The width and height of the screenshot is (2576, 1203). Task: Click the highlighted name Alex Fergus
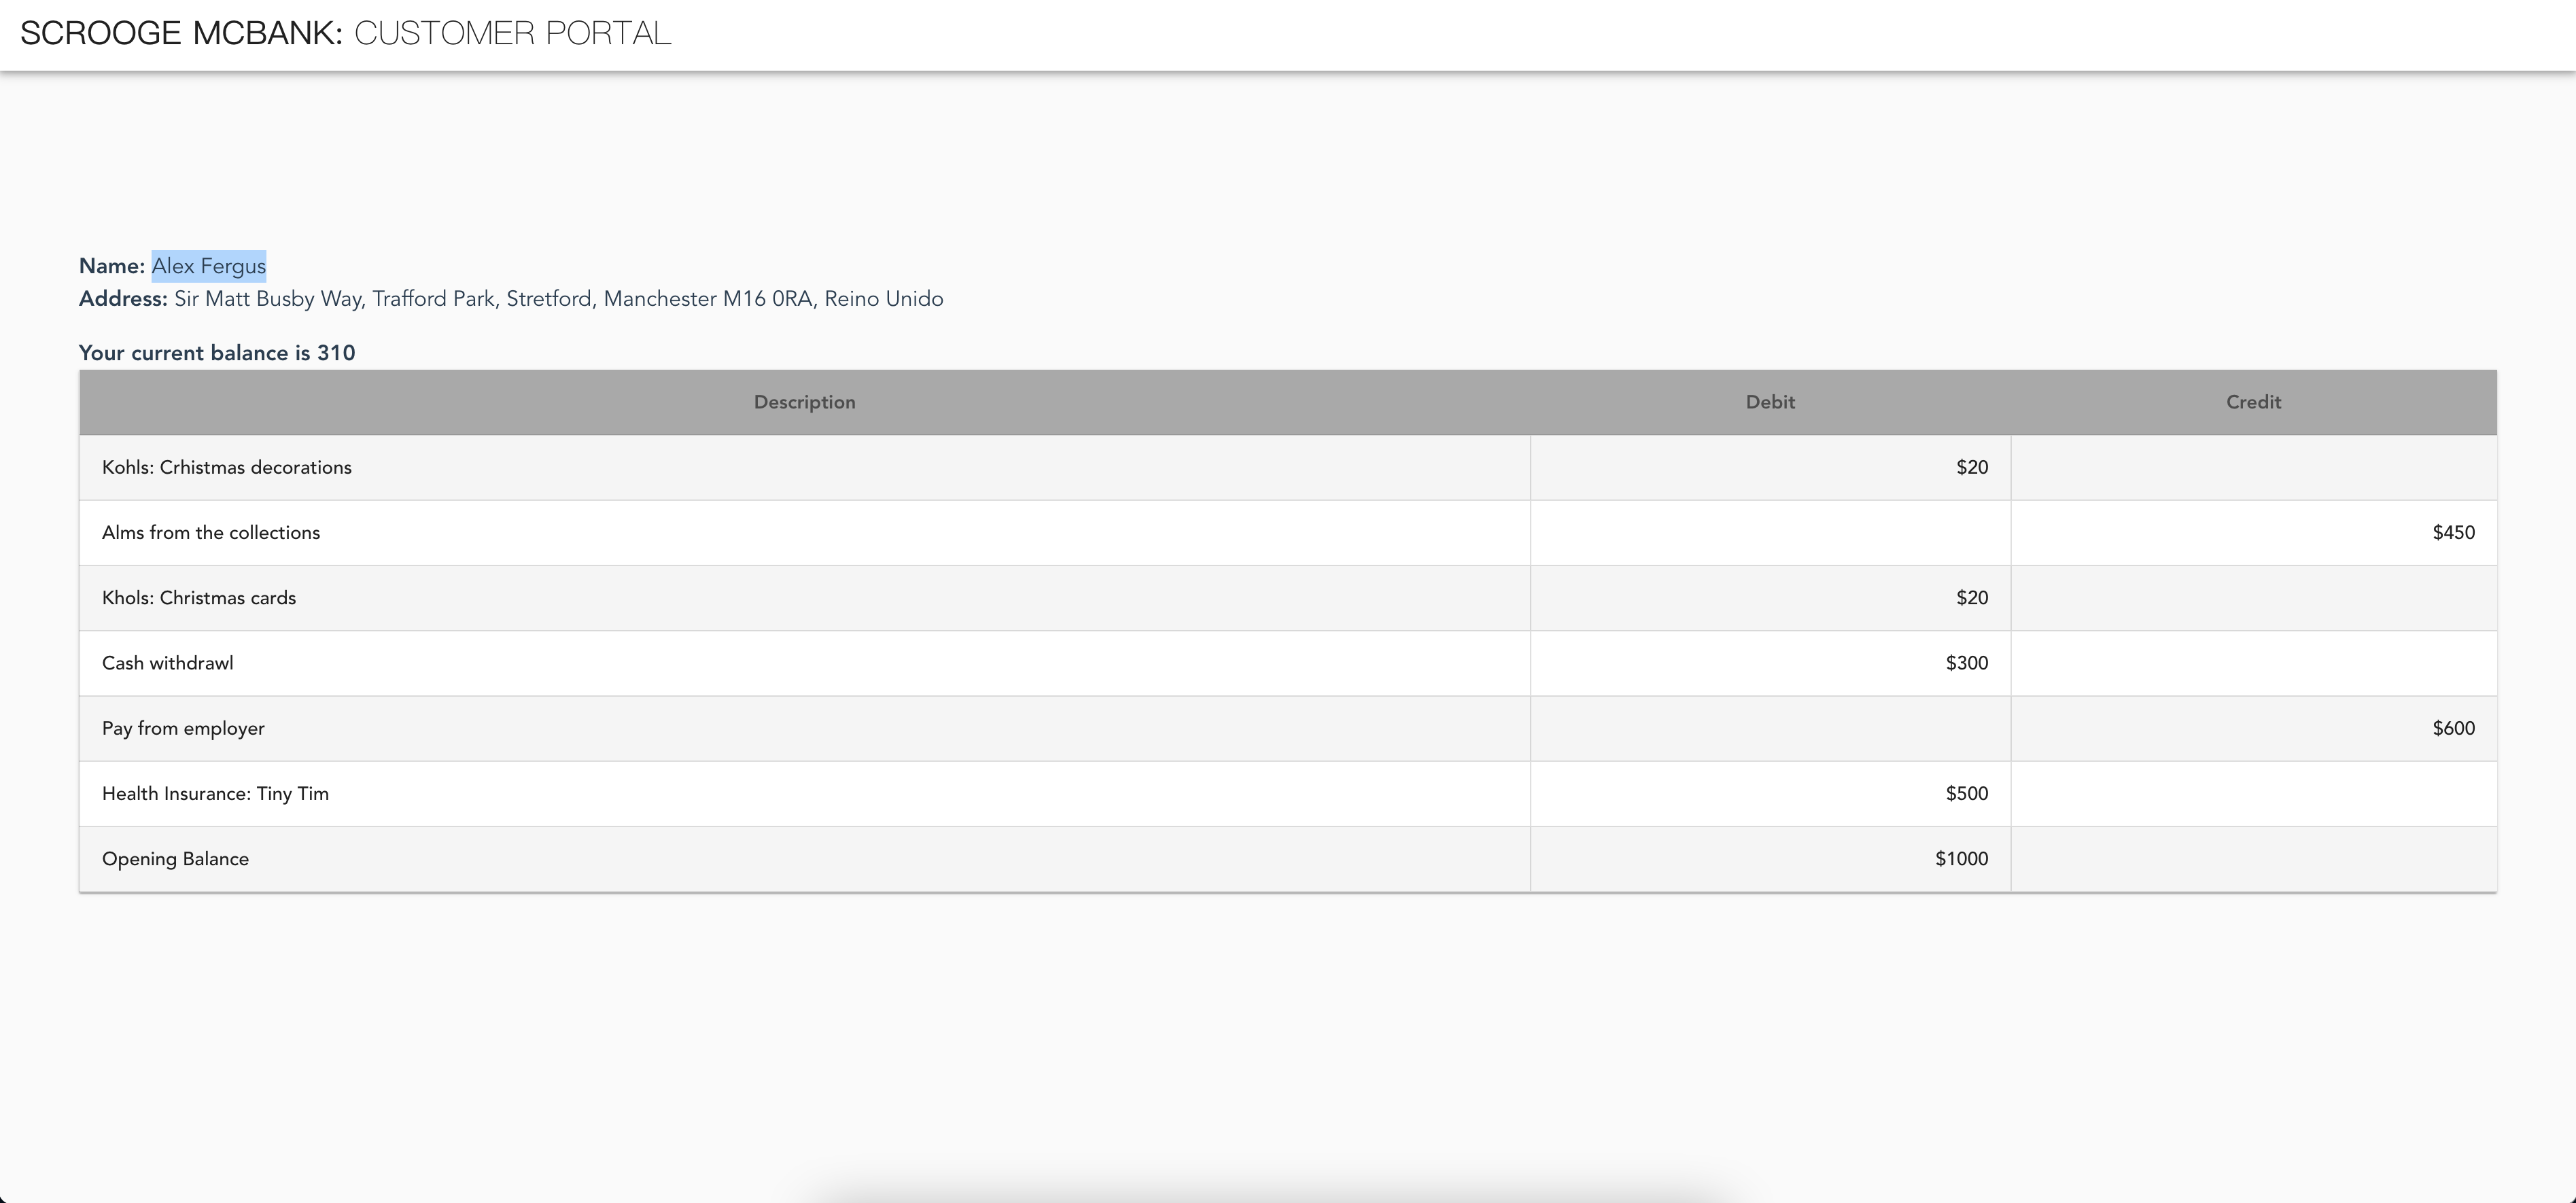tap(208, 266)
